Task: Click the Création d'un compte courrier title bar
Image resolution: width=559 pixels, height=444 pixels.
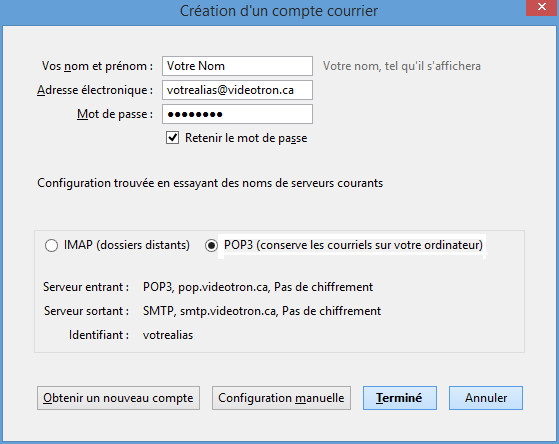Action: point(279,11)
